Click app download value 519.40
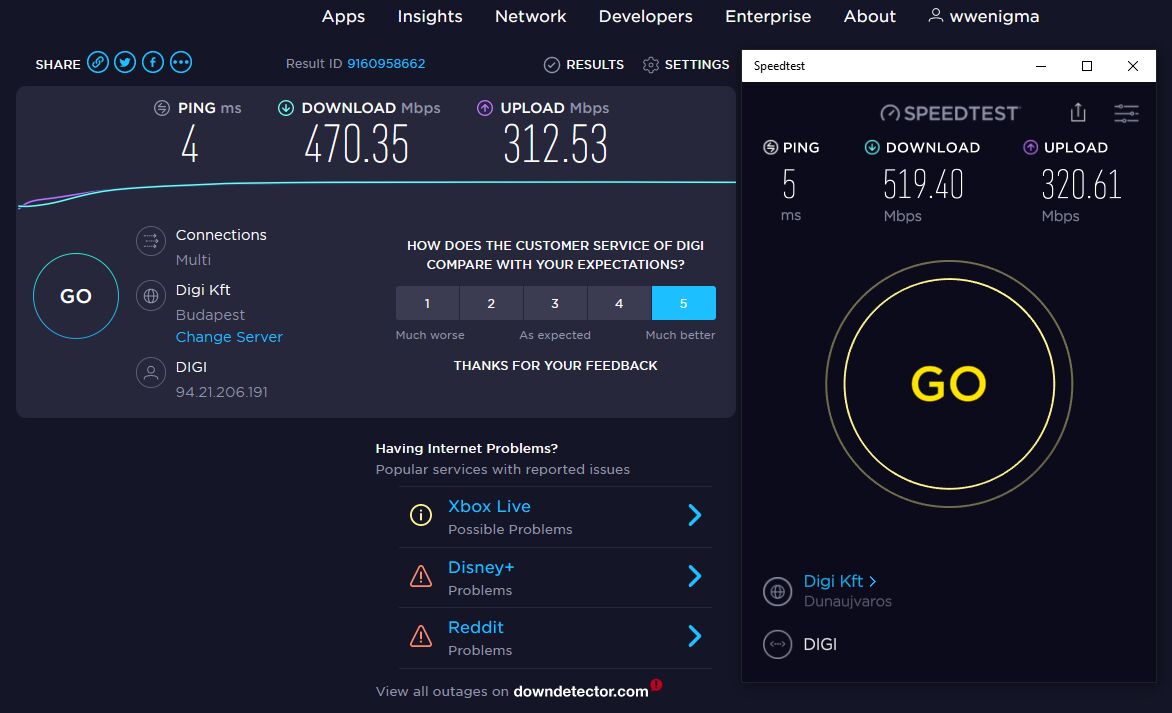1172x713 pixels. [923, 185]
